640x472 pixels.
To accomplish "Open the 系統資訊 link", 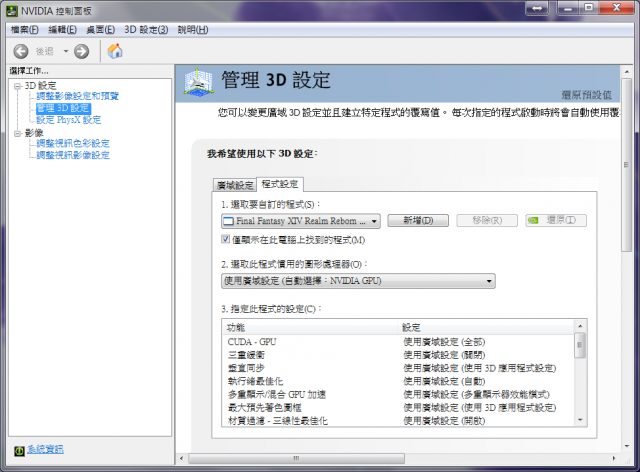I will click(x=45, y=450).
